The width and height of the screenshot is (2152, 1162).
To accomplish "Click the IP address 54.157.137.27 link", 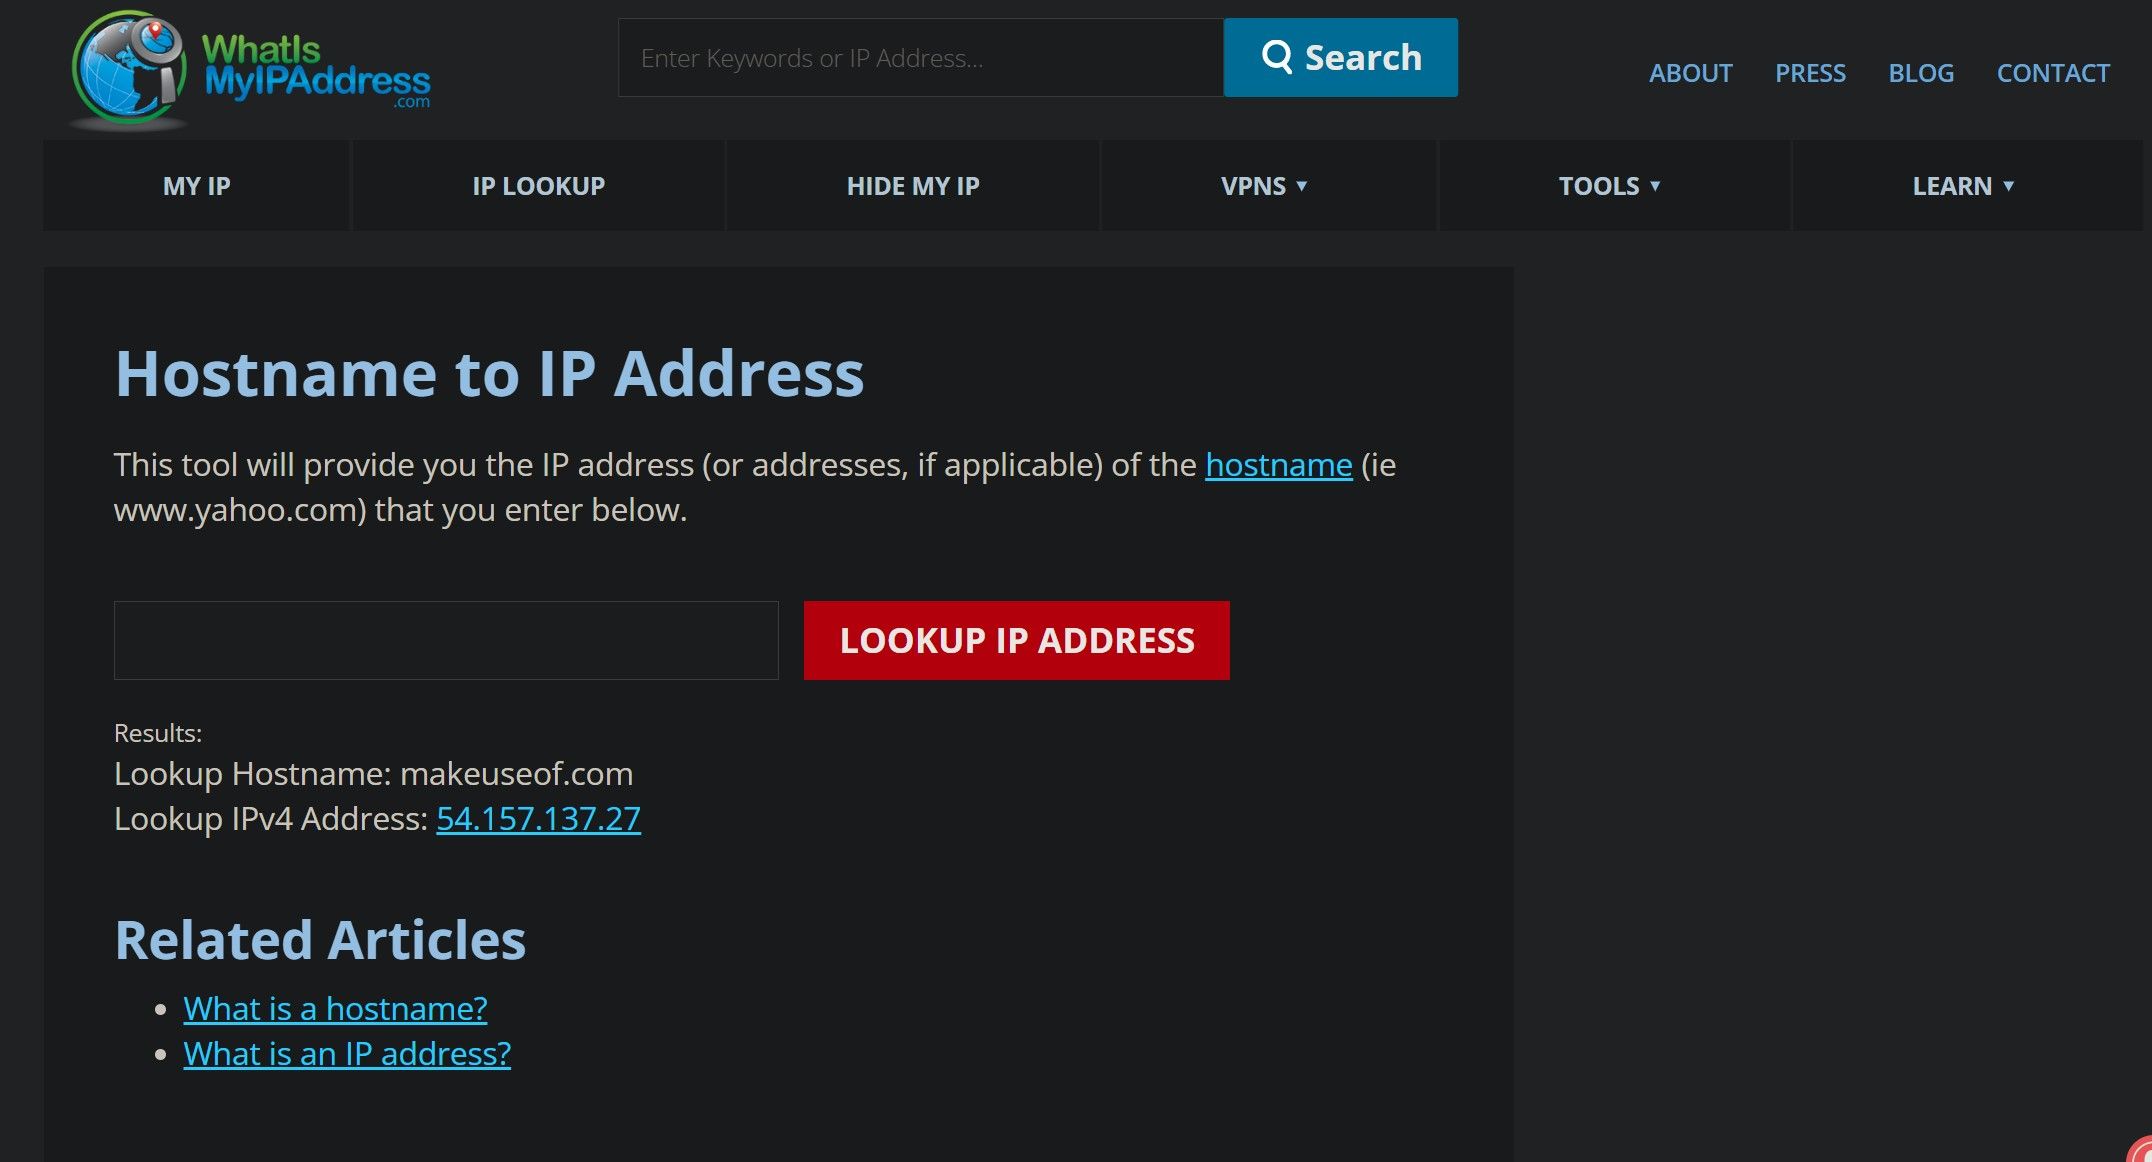I will pyautogui.click(x=538, y=818).
